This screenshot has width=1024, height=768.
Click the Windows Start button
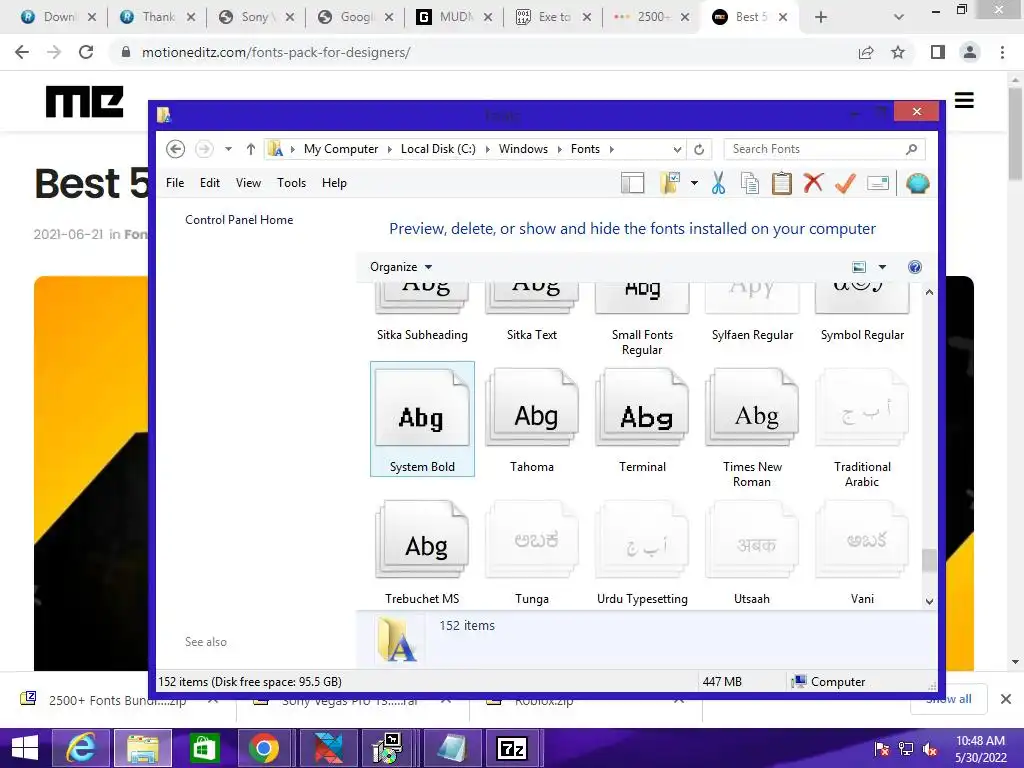coord(25,748)
